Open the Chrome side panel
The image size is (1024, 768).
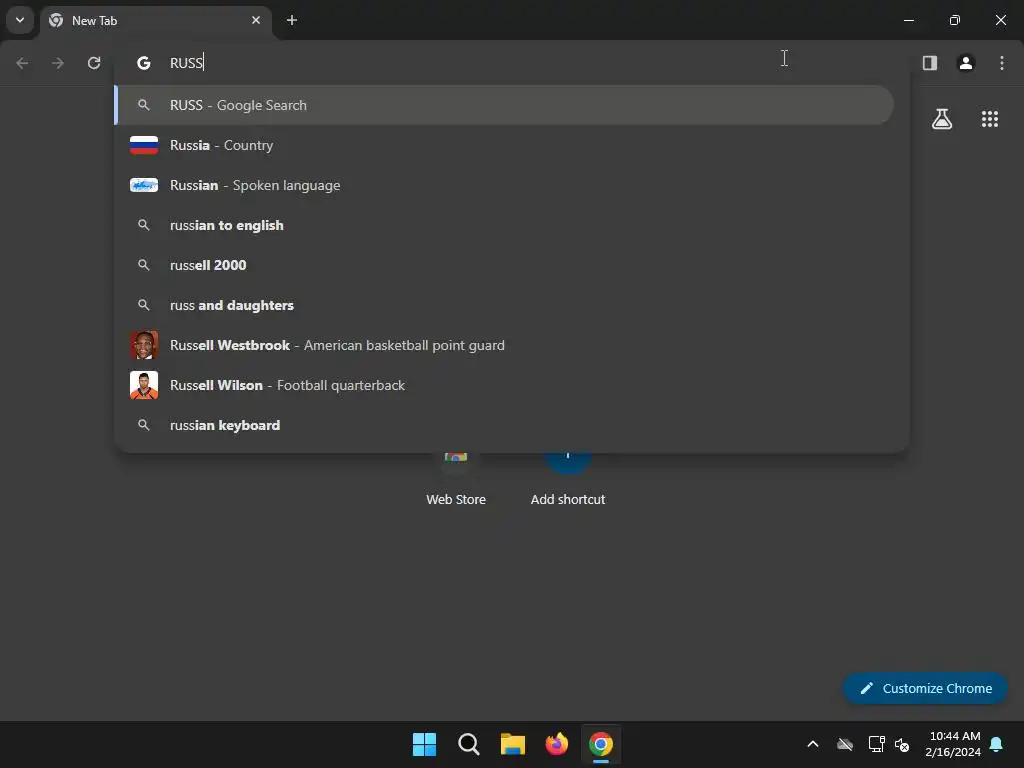point(929,63)
